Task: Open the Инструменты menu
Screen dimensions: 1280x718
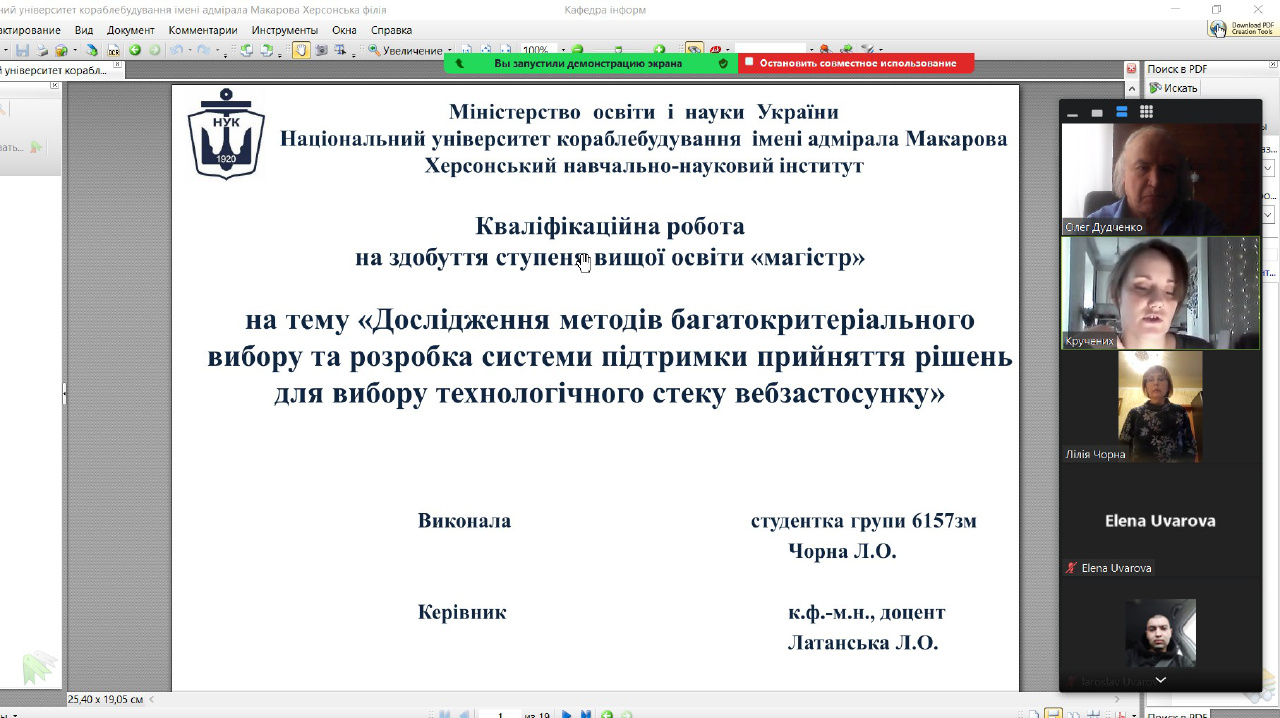Action: click(x=284, y=30)
